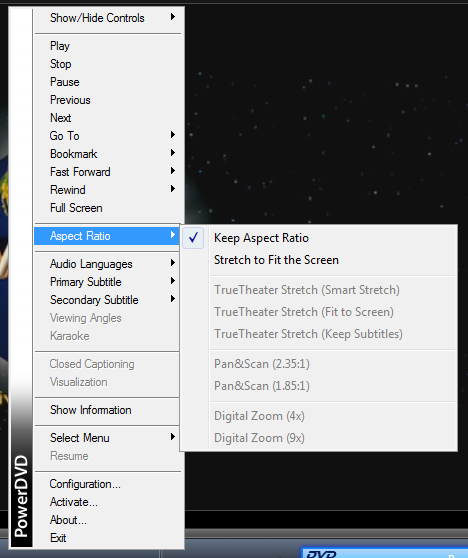Select TrueTheater Stretch (Smart Stretch)
The image size is (468, 558).
tap(319, 290)
